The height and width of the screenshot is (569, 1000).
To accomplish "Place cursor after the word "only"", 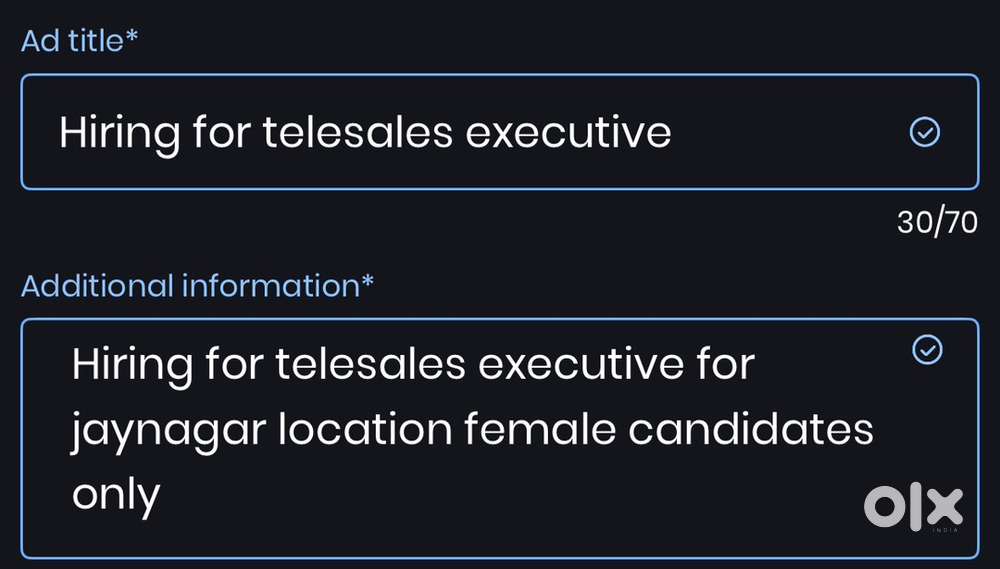I will pos(162,496).
